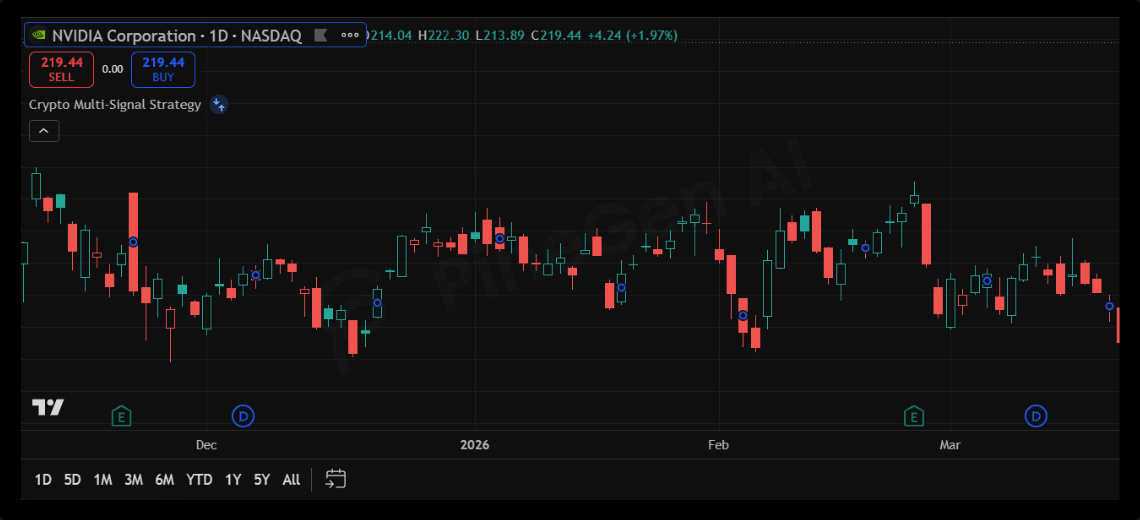Collapse the indicator legend with the chevron button

(44, 131)
